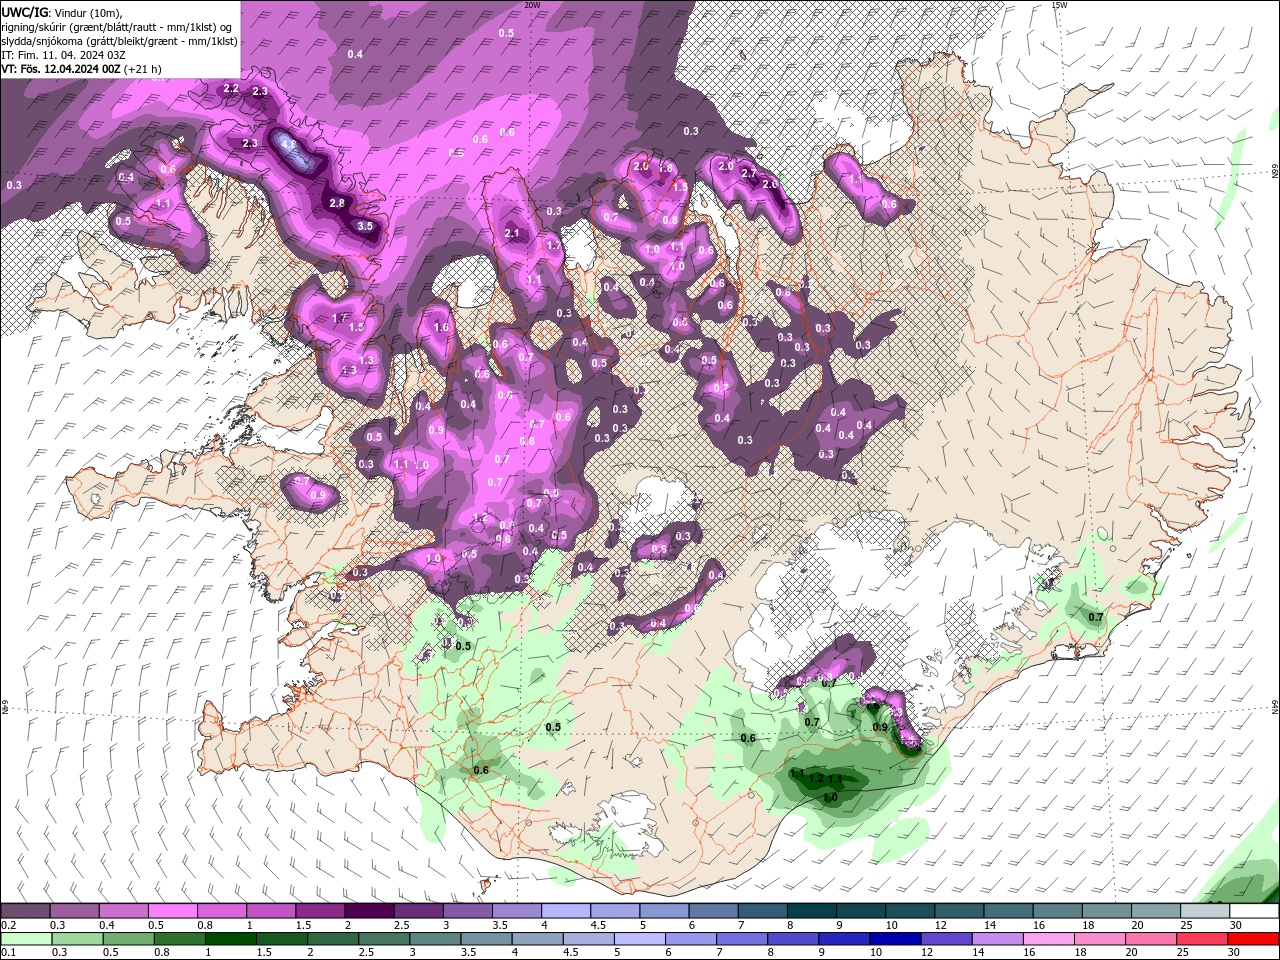Screen dimensions: 1280x960
Task: Click the darkest green 1 rain scale swatch
Action: (232, 939)
